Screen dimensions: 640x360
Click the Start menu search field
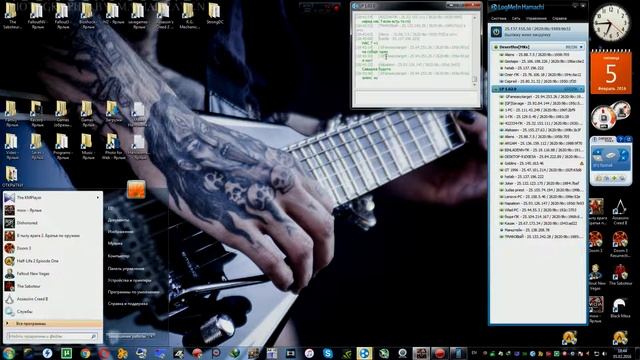pos(52,336)
